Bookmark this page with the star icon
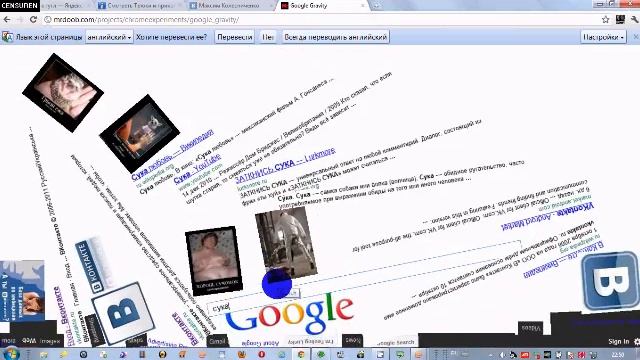This screenshot has height=360, width=640. coord(606,20)
